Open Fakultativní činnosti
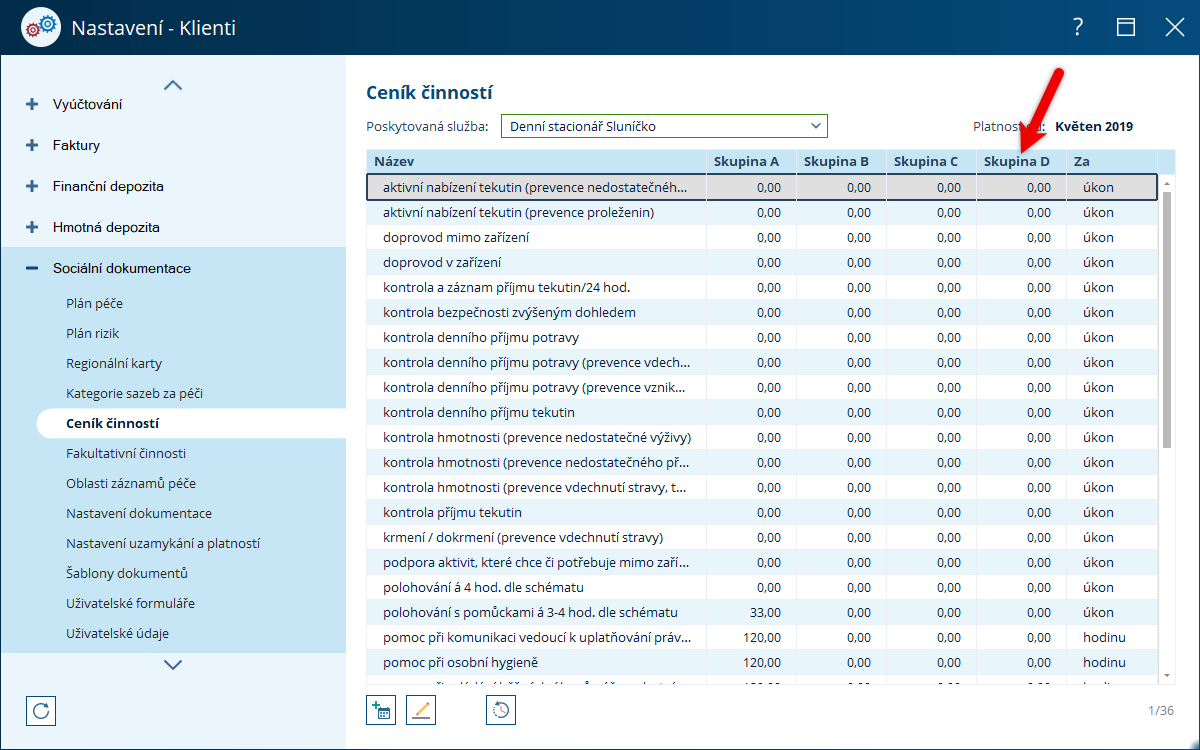Image resolution: width=1200 pixels, height=750 pixels. [126, 453]
